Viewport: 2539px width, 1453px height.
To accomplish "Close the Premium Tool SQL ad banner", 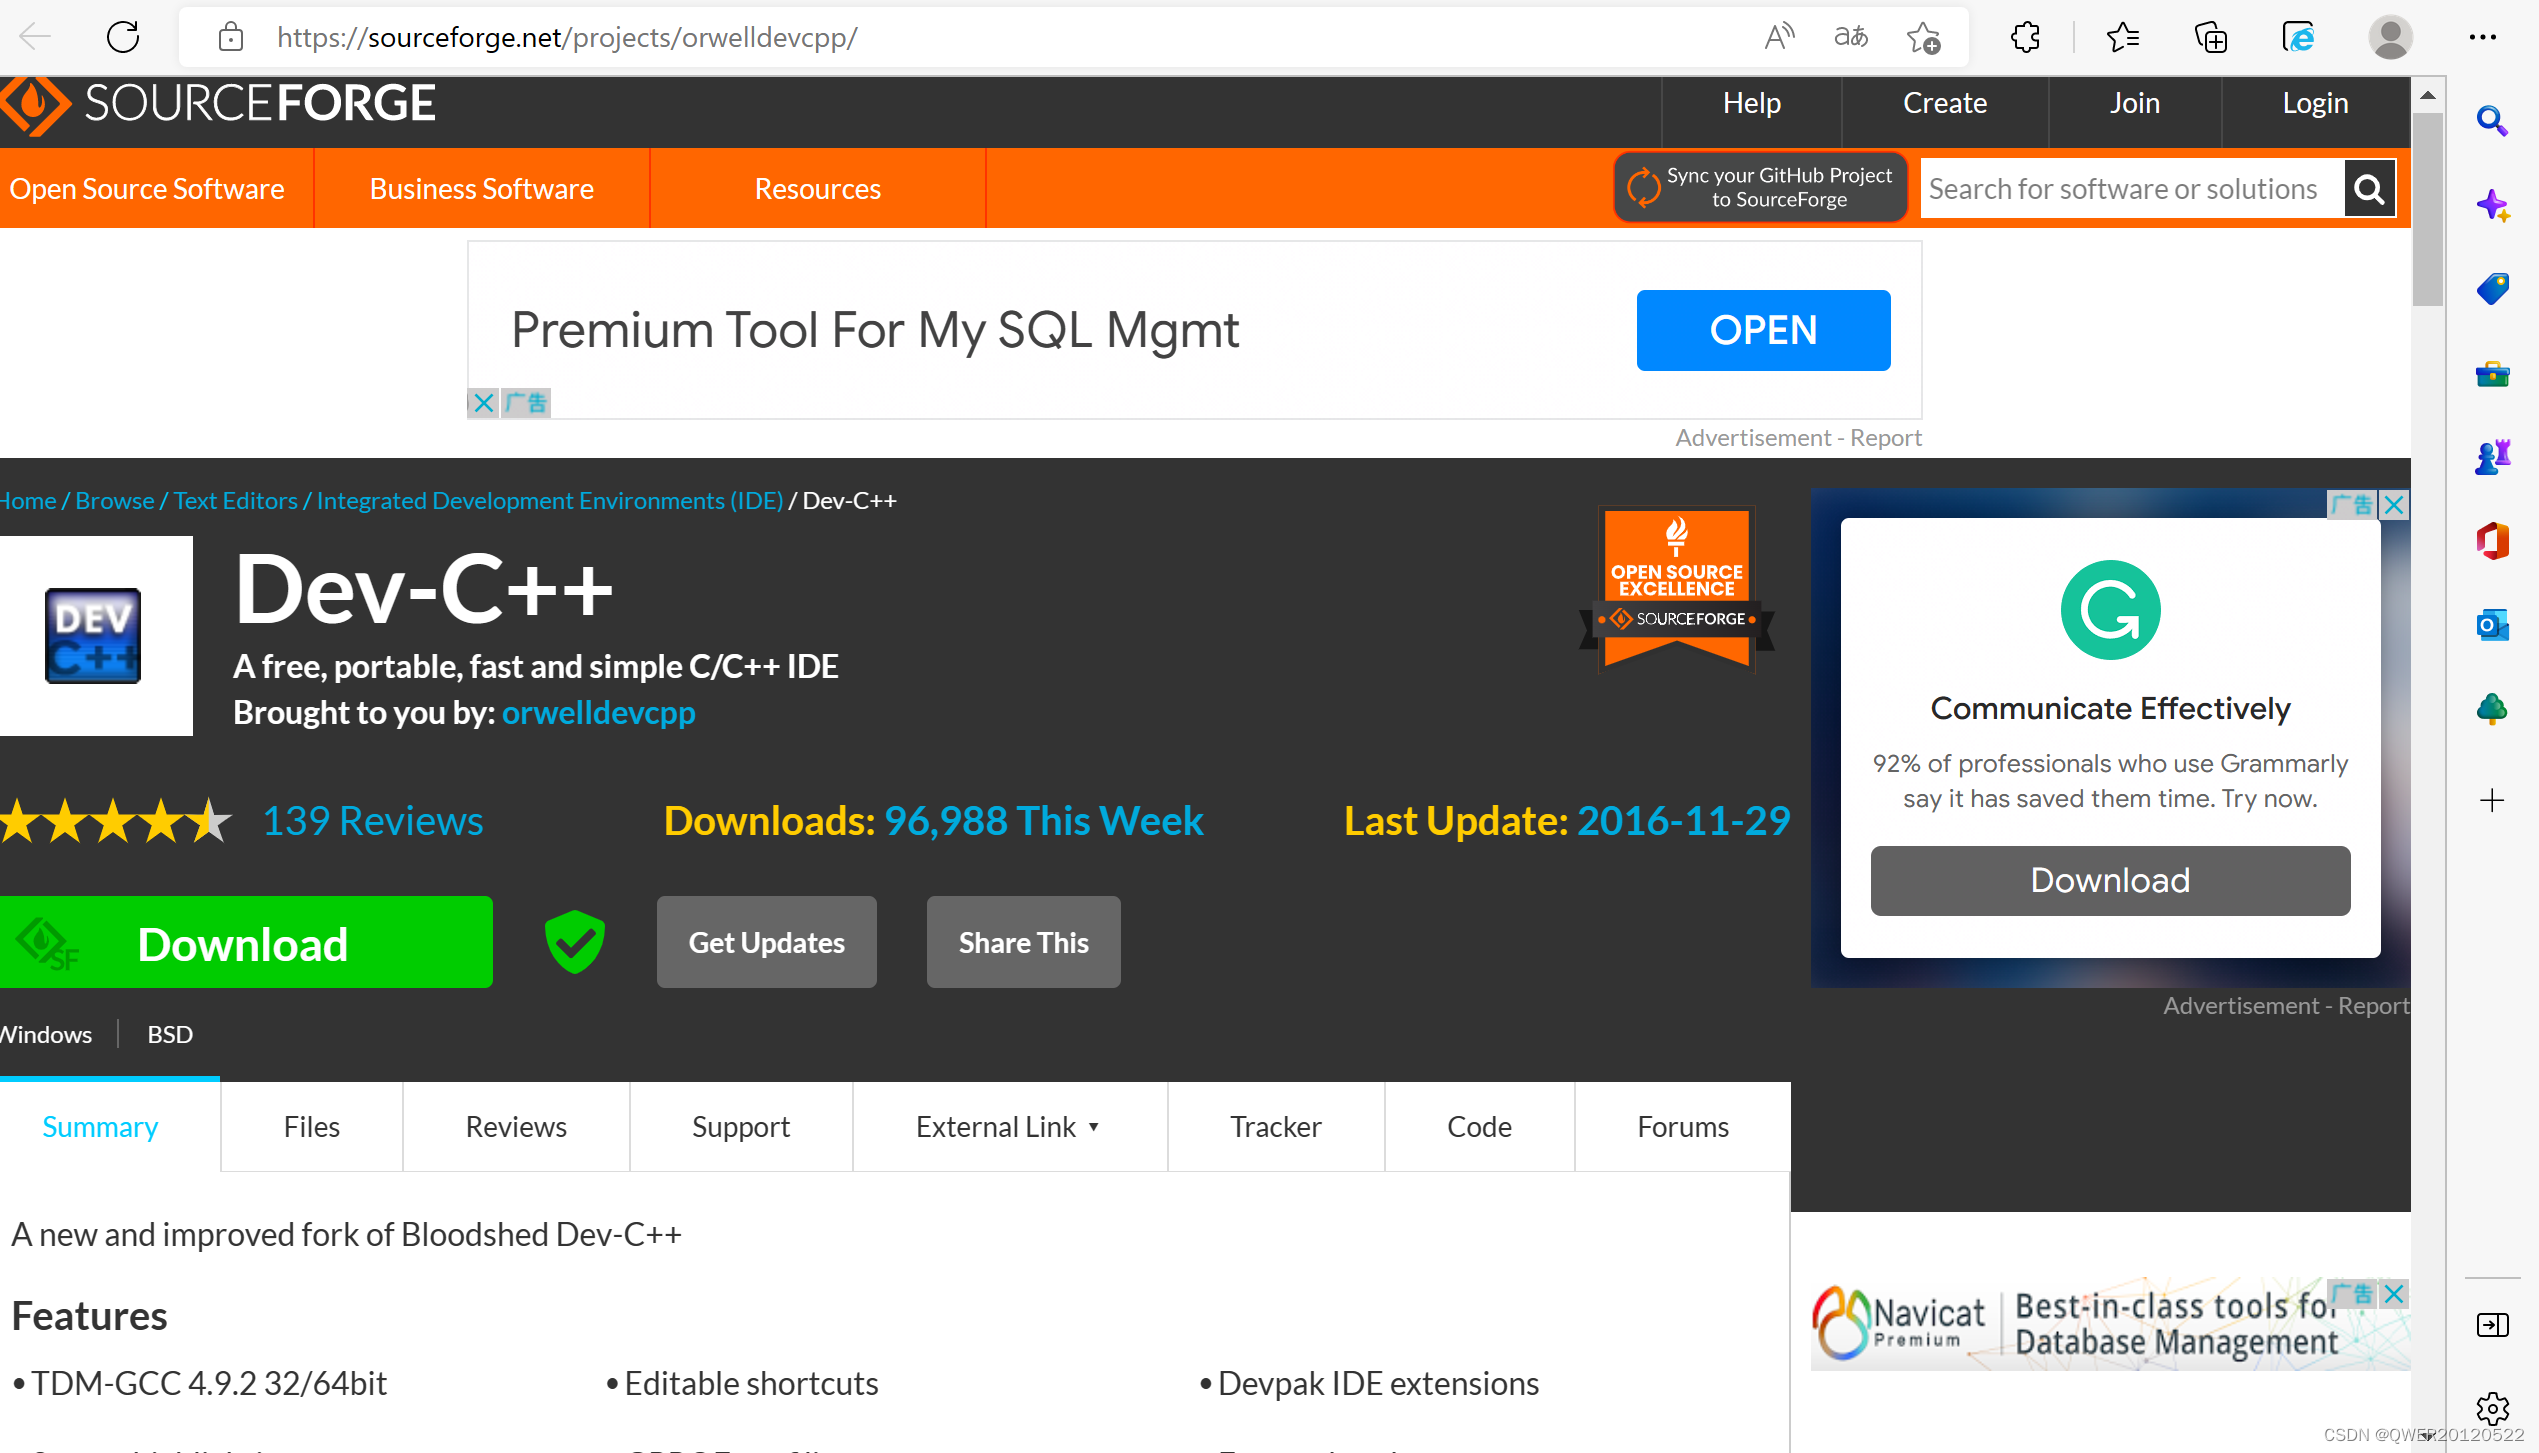I will [x=484, y=403].
